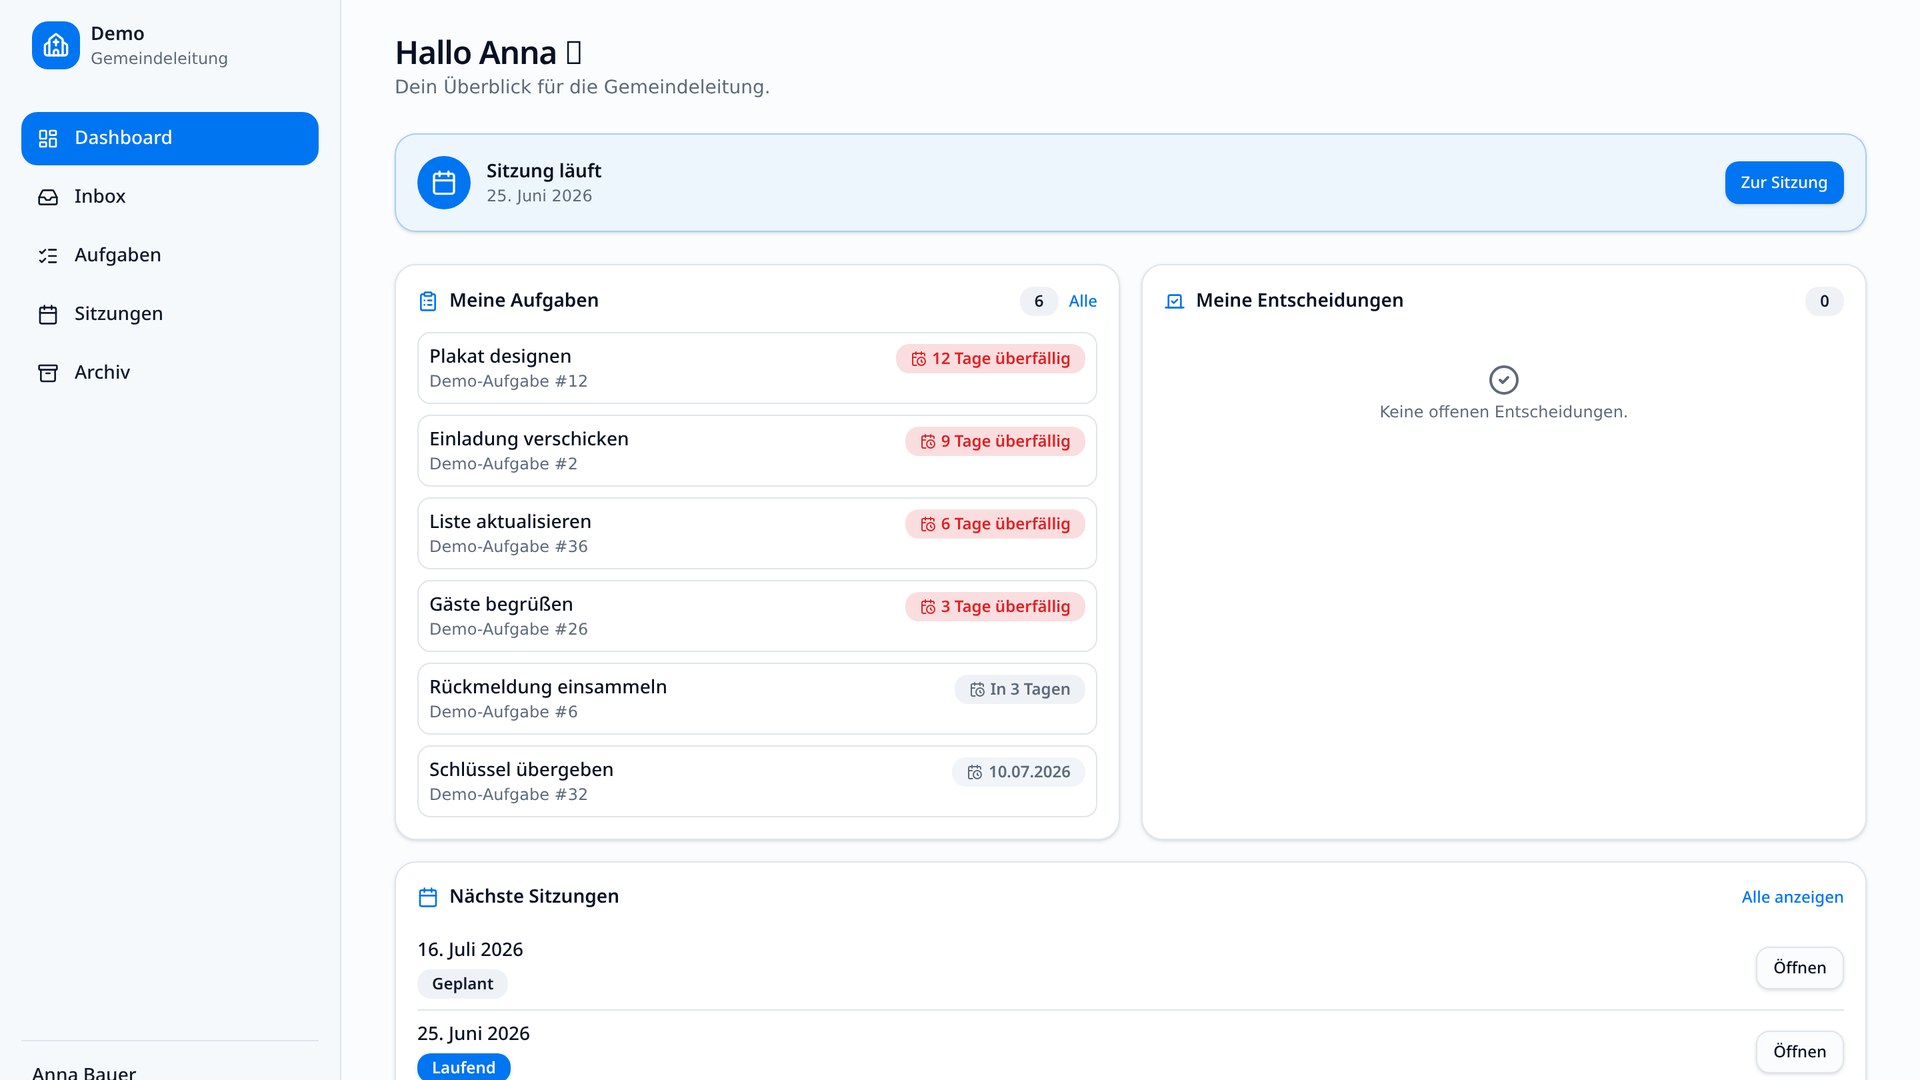
Task: Click the clock icon in 9 Tage überfällig badge
Action: (928, 442)
